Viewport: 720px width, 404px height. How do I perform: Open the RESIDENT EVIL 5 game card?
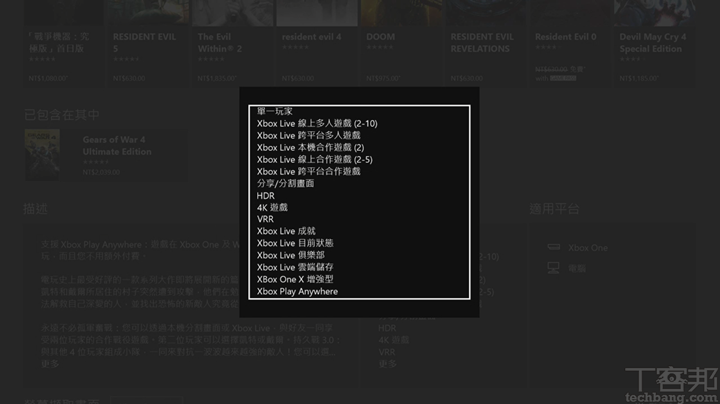(x=147, y=42)
